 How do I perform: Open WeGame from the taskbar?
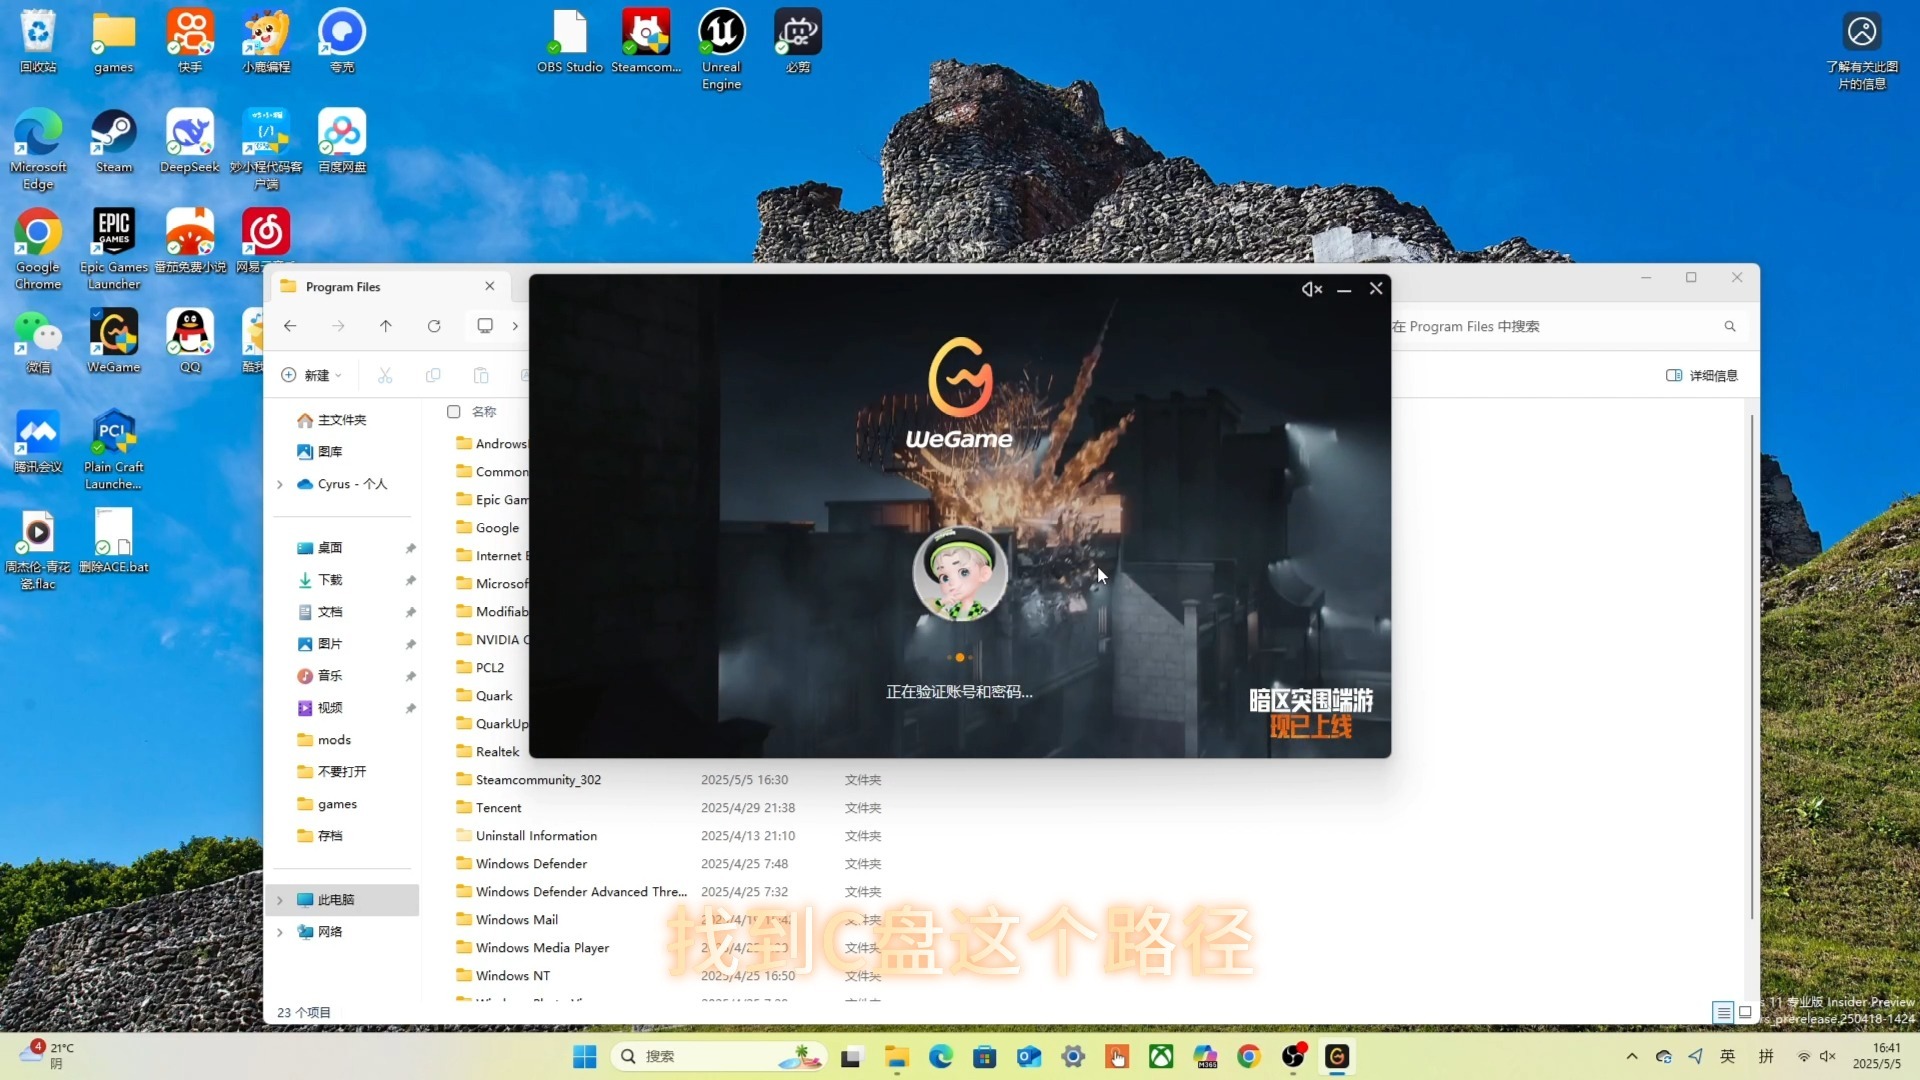click(1337, 1056)
